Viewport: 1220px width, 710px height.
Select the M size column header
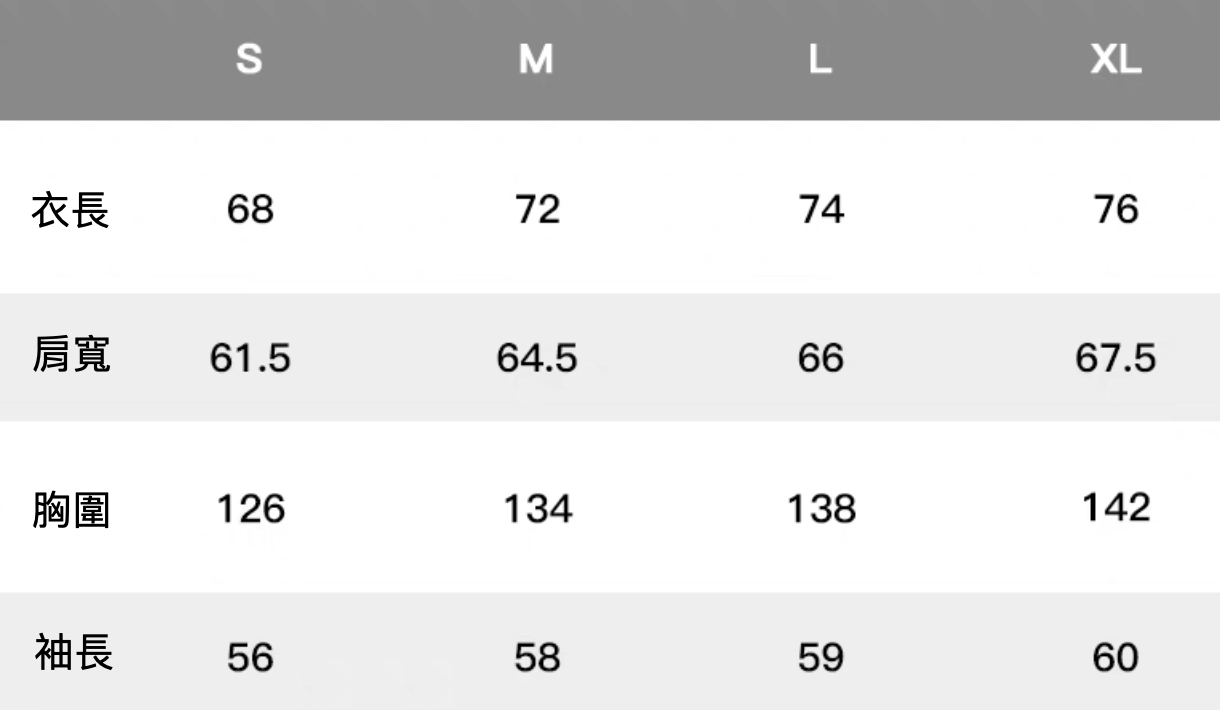(536, 60)
